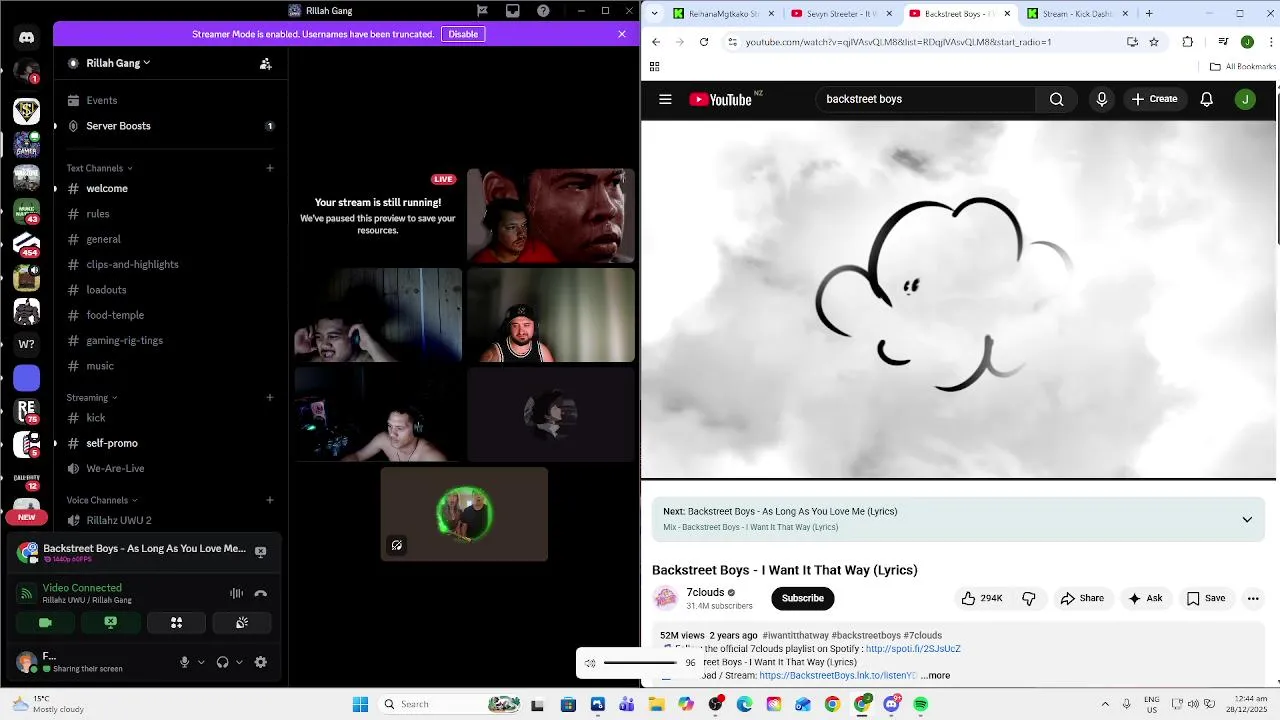Collapse Streaming category

point(92,397)
